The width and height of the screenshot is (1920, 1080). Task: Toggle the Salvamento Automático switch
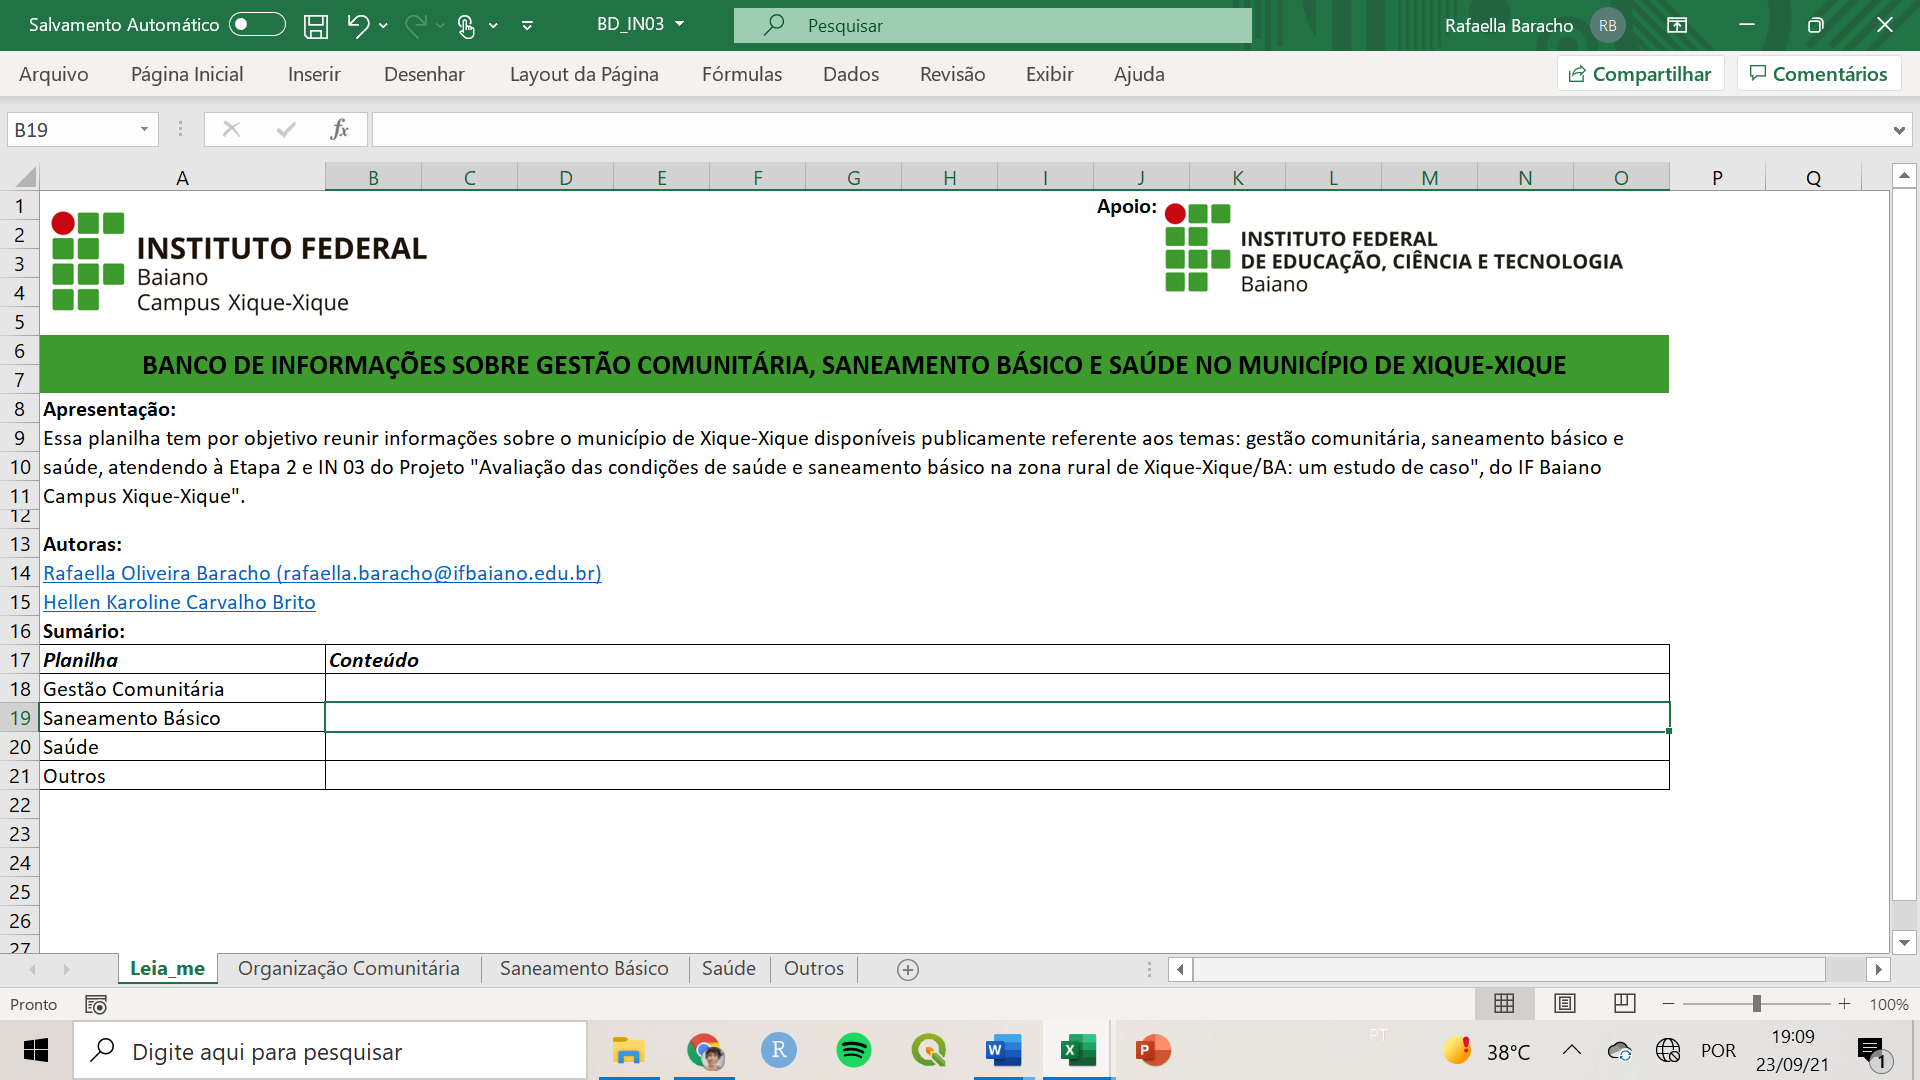click(x=257, y=25)
